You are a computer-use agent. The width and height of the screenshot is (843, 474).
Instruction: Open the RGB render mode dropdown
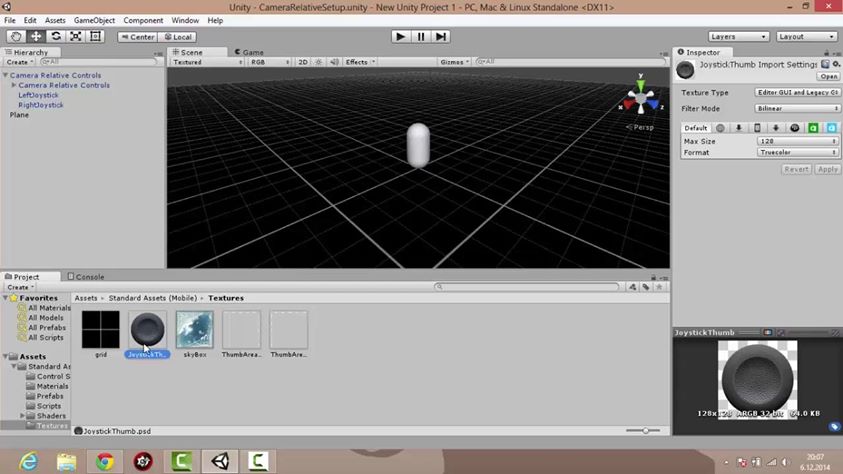(269, 62)
